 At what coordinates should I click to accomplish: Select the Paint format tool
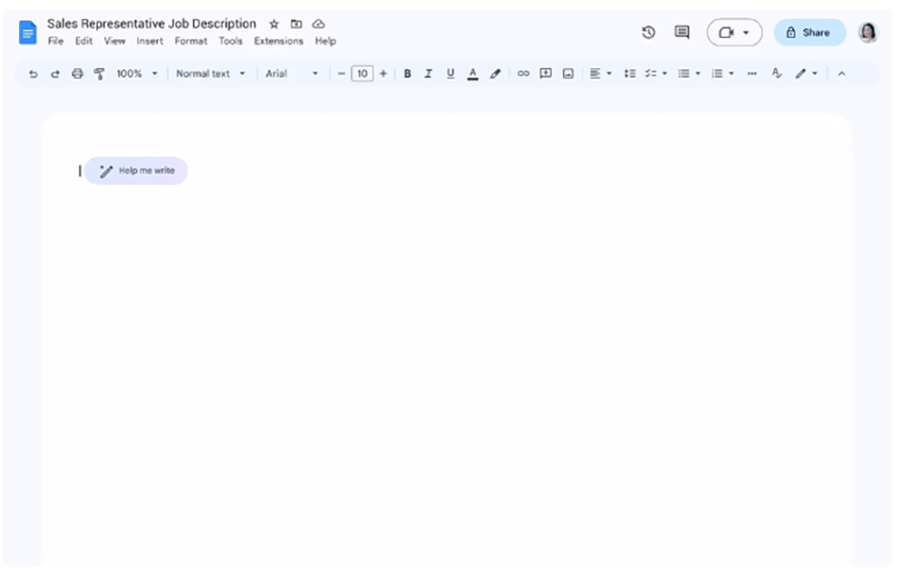tap(99, 74)
